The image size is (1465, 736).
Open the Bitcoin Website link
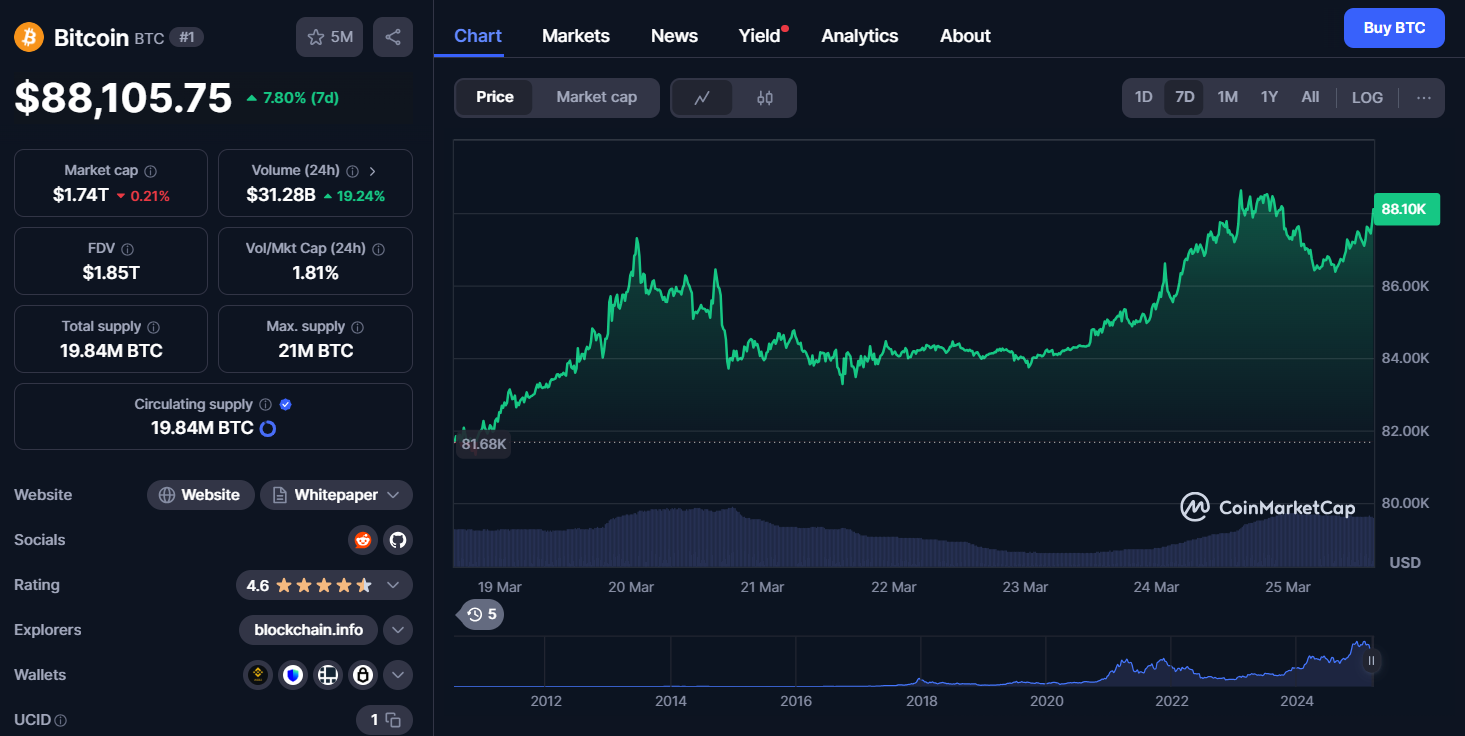[201, 495]
